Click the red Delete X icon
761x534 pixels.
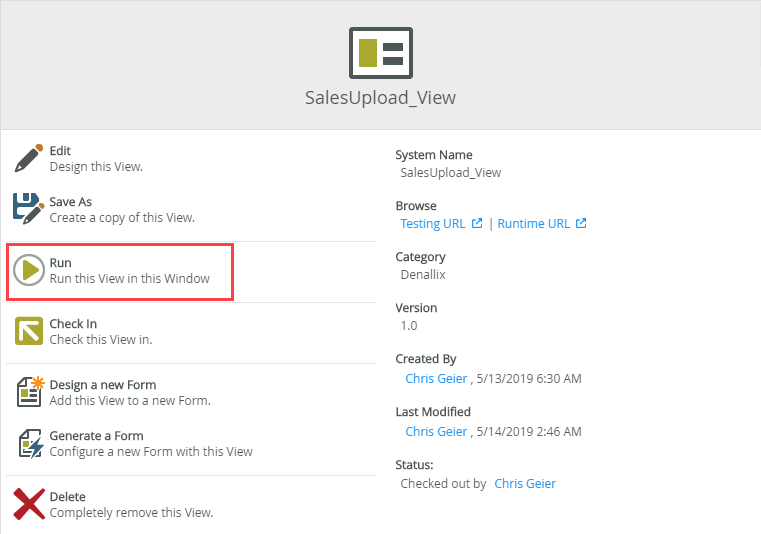[x=29, y=504]
